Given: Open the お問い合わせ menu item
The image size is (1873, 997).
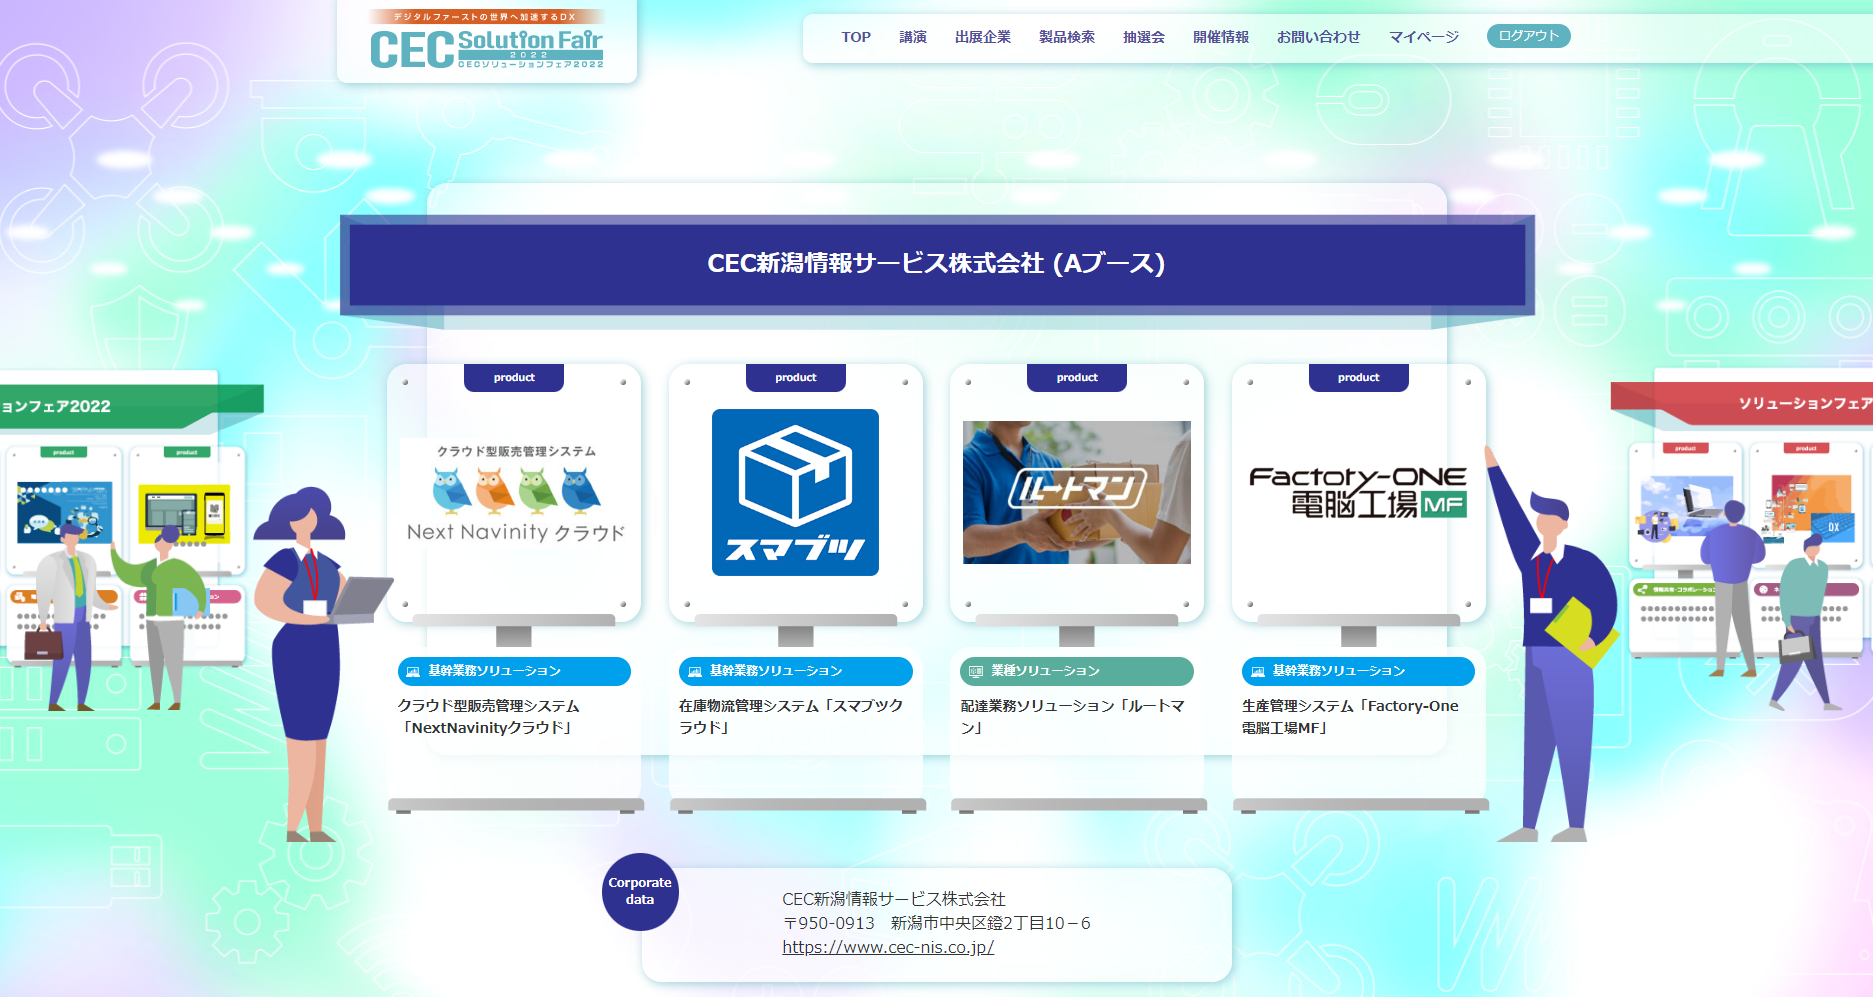Looking at the screenshot, I should click(1319, 37).
